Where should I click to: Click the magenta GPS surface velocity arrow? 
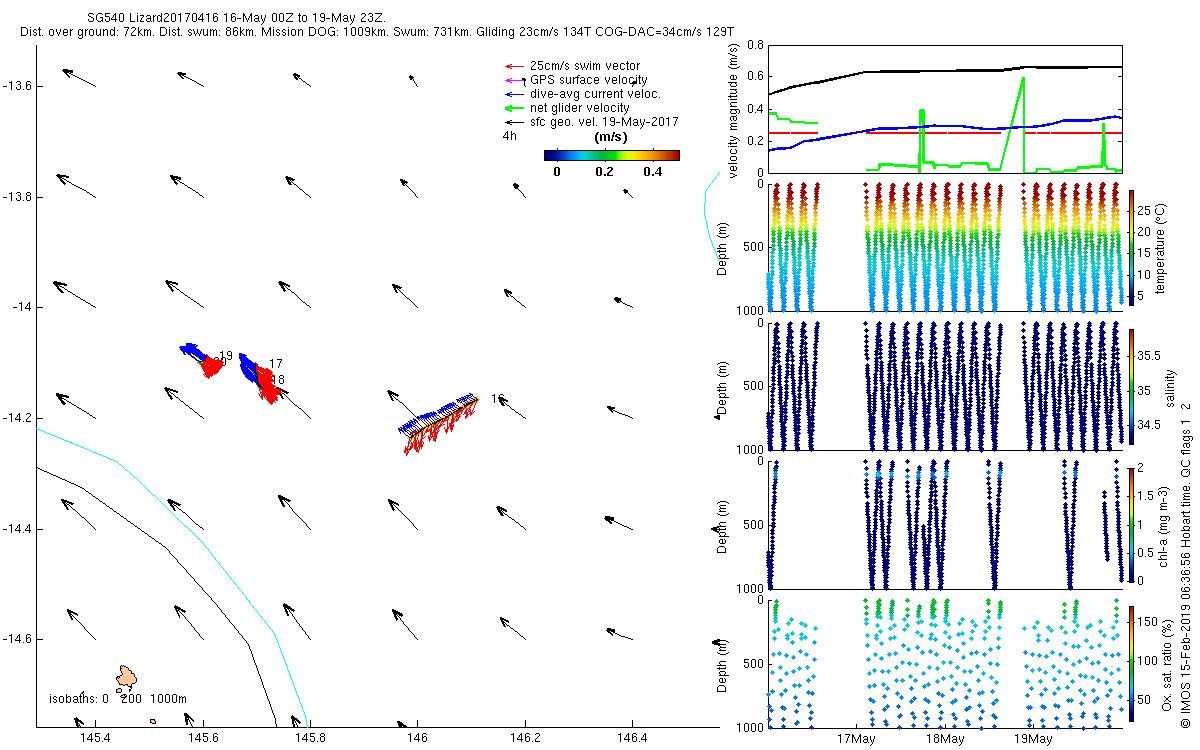(513, 80)
